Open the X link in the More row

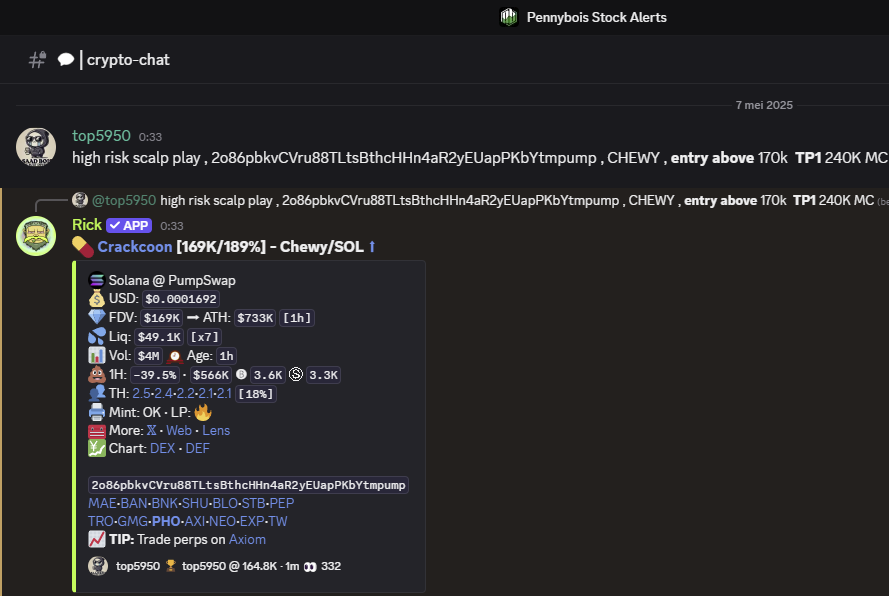tap(151, 430)
